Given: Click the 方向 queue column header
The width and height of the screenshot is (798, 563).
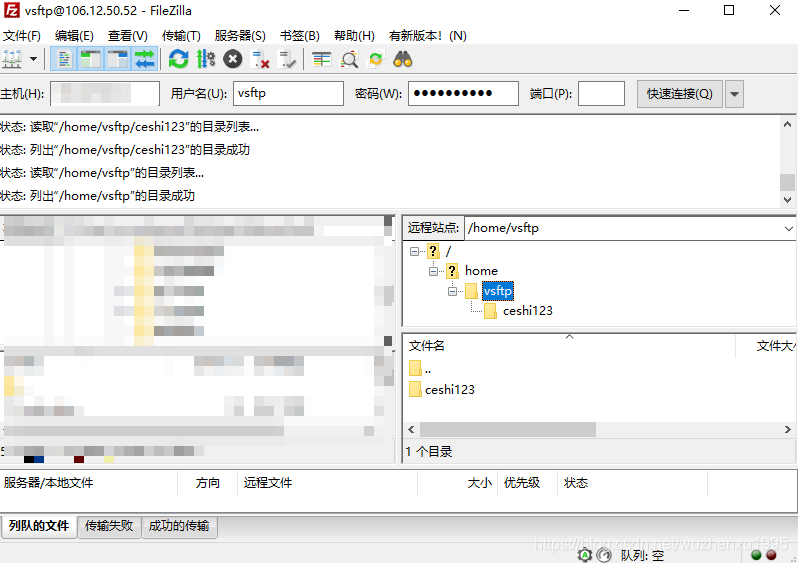Looking at the screenshot, I should [x=208, y=483].
